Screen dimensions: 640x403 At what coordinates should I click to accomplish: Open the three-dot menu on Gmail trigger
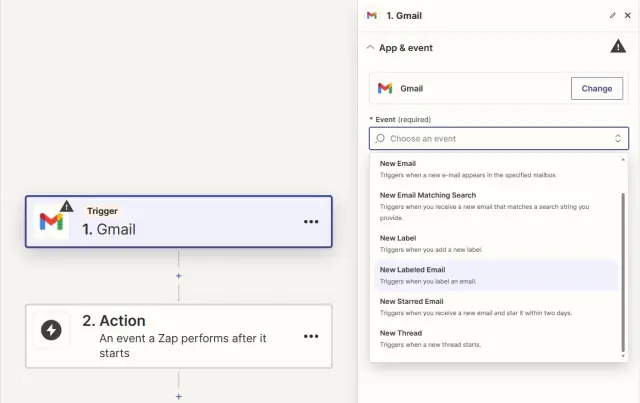[311, 221]
